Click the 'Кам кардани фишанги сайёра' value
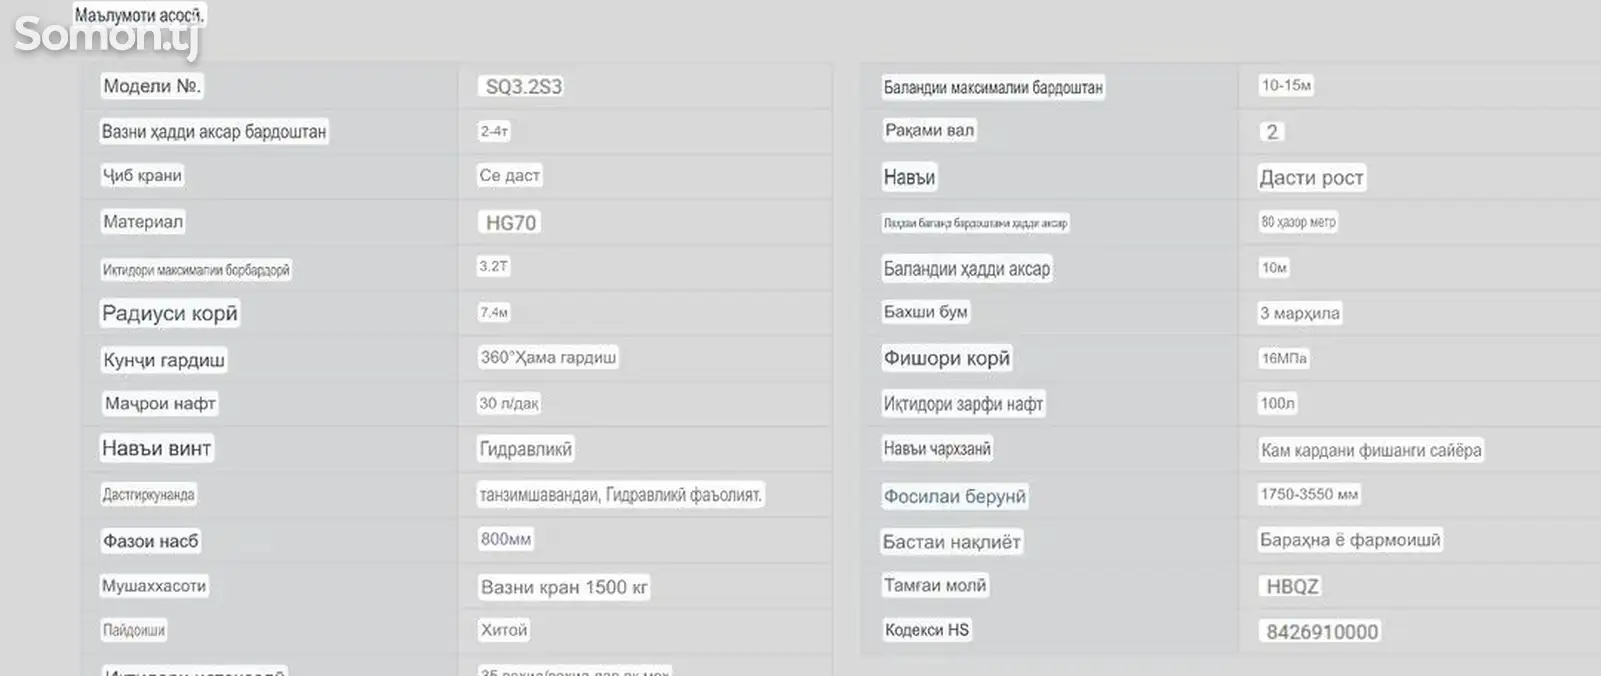The width and height of the screenshot is (1601, 676). point(1371,450)
